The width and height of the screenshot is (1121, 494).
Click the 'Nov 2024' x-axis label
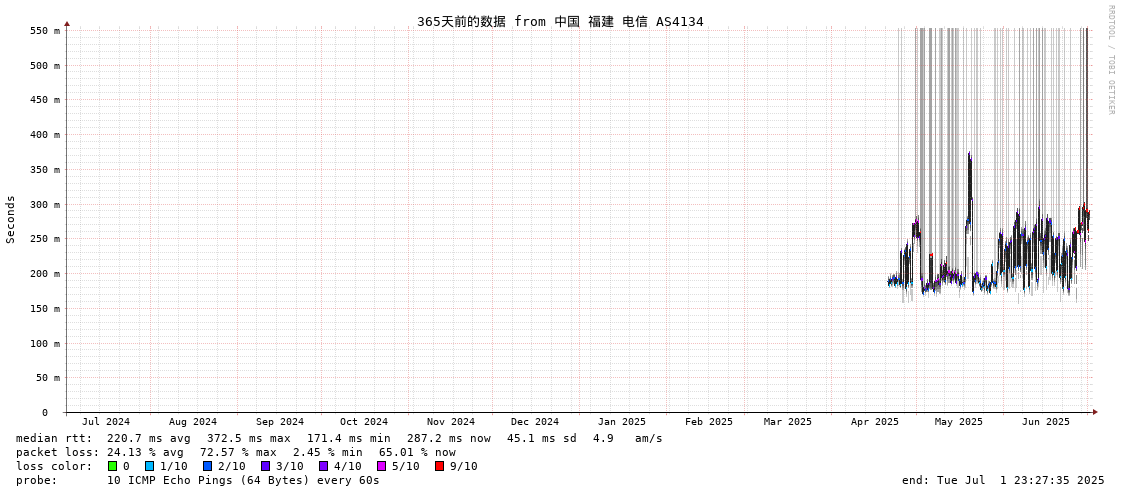tap(451, 422)
